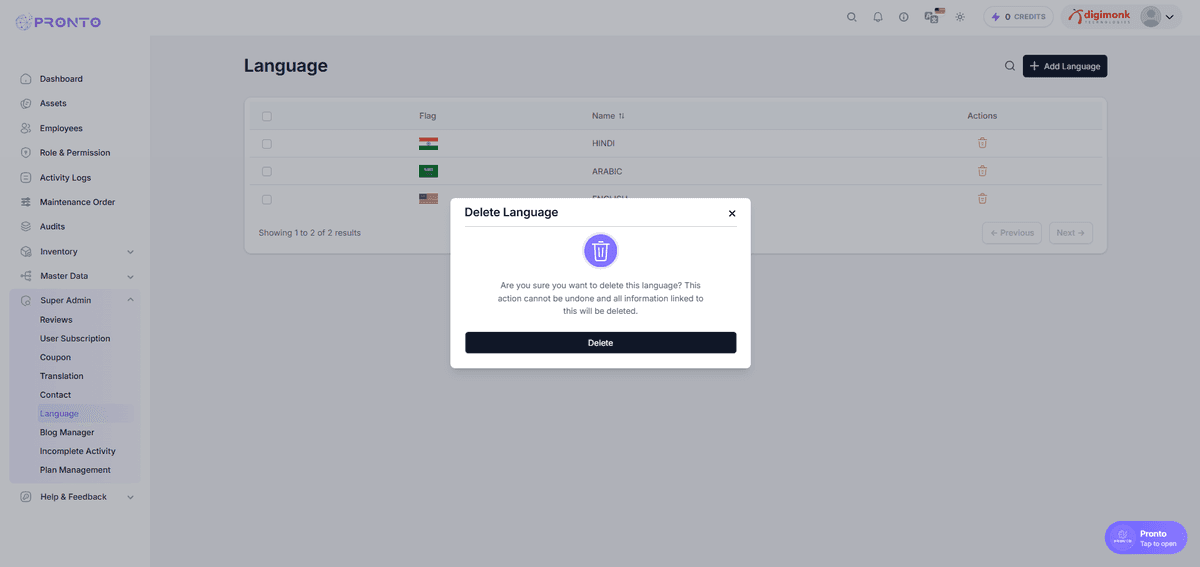
Task: Click the trash icon in the ENGLISH row
Action: [x=982, y=199]
